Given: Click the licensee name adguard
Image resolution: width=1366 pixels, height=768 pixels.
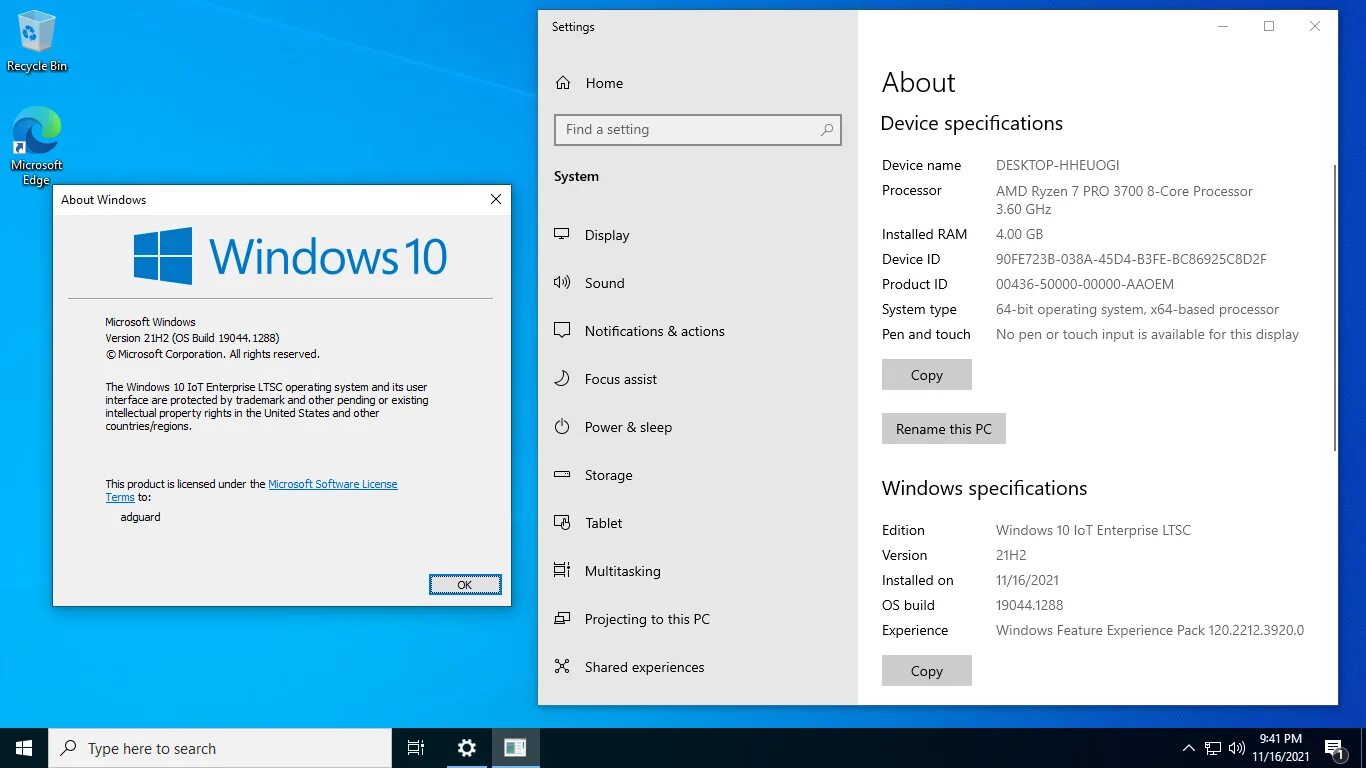Looking at the screenshot, I should 140,517.
